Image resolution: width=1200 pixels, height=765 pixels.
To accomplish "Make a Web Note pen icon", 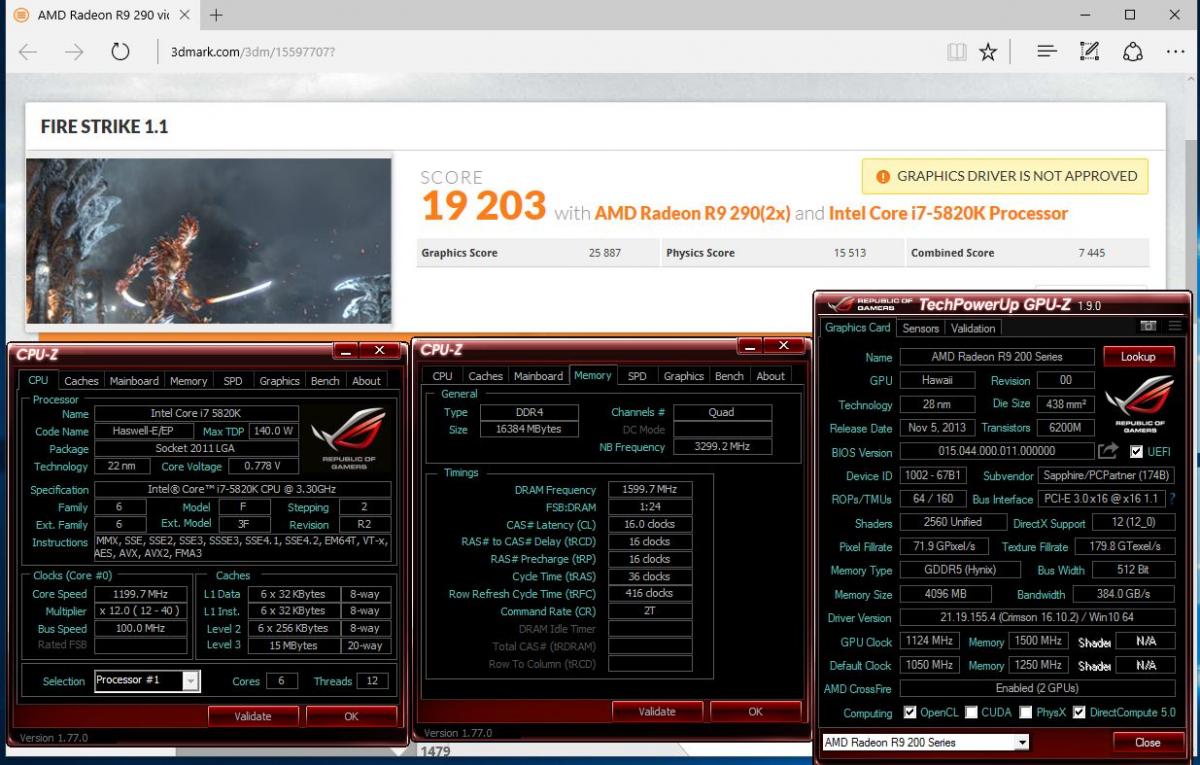I will [1090, 52].
